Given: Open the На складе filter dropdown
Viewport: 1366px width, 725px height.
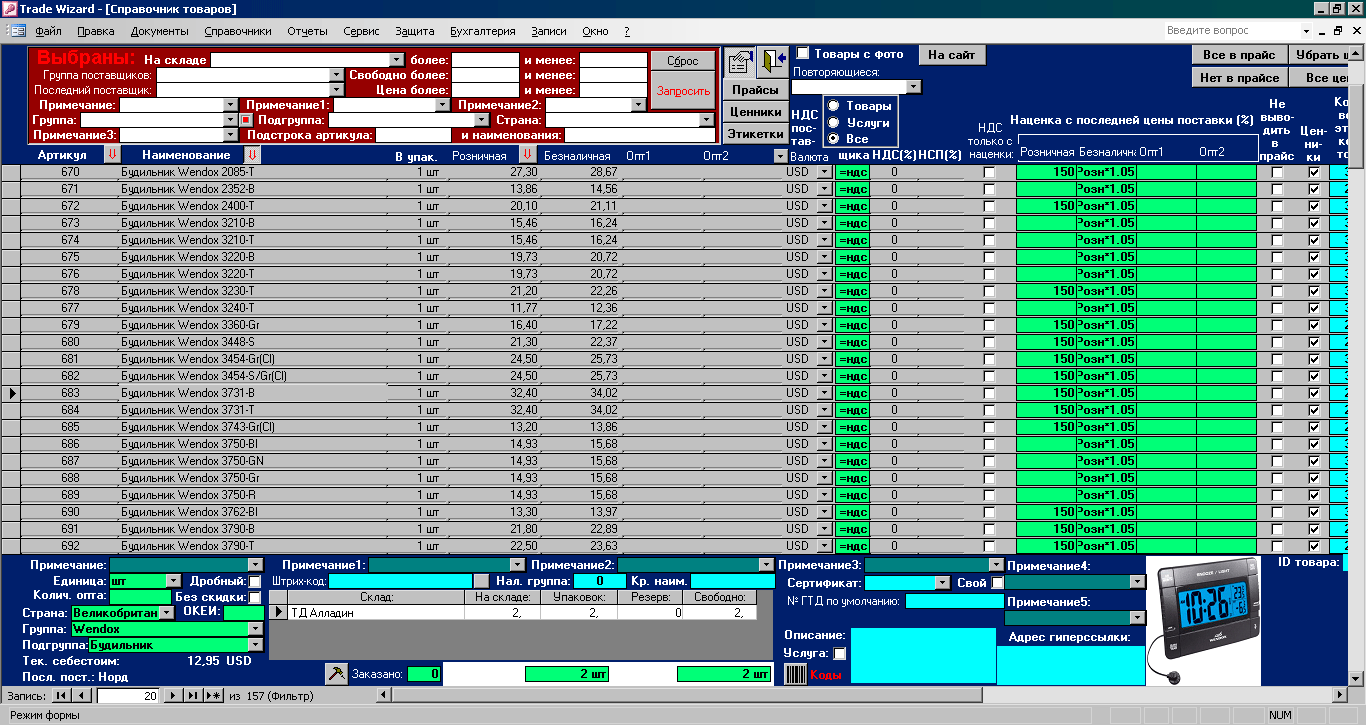Looking at the screenshot, I should (397, 60).
